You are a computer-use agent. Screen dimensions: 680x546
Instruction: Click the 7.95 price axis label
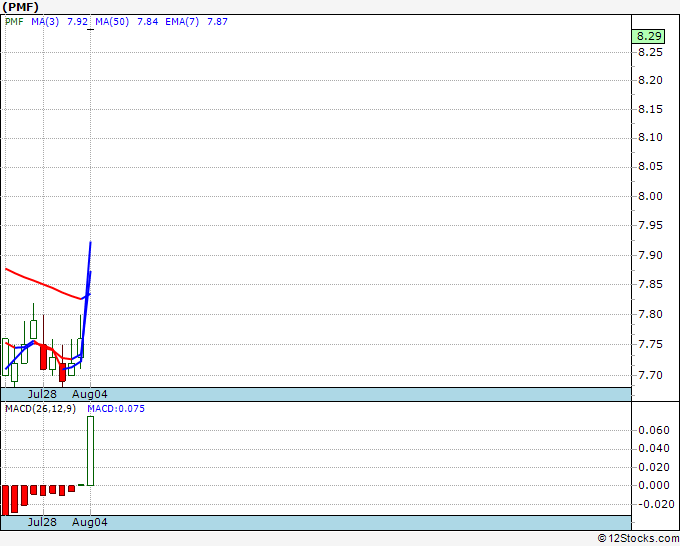pyautogui.click(x=651, y=226)
